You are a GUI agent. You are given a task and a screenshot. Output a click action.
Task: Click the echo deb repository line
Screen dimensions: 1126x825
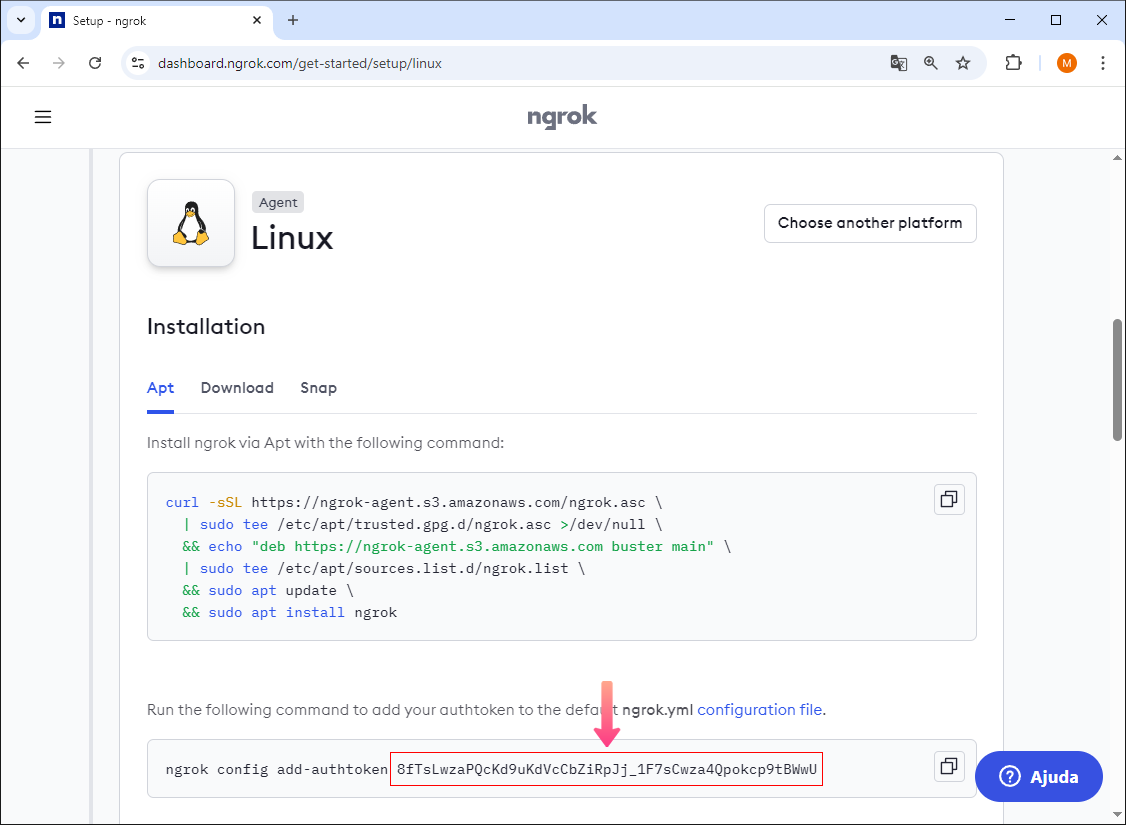[x=457, y=546]
